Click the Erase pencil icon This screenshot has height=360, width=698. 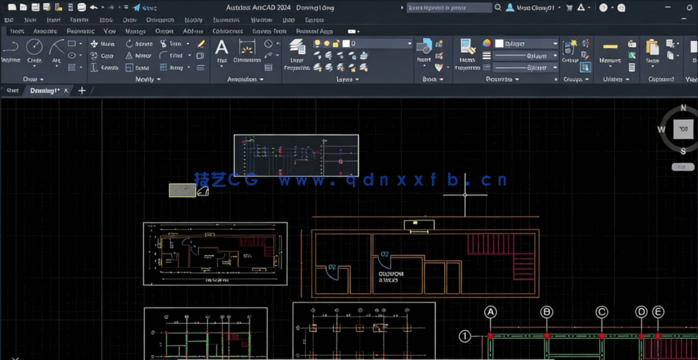(201, 44)
